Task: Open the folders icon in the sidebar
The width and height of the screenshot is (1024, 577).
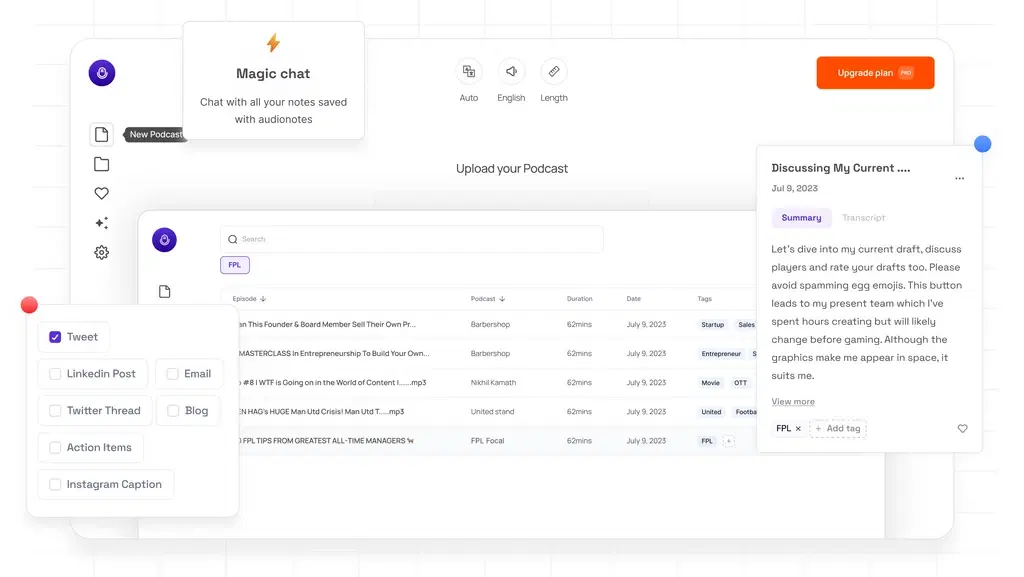Action: (101, 163)
